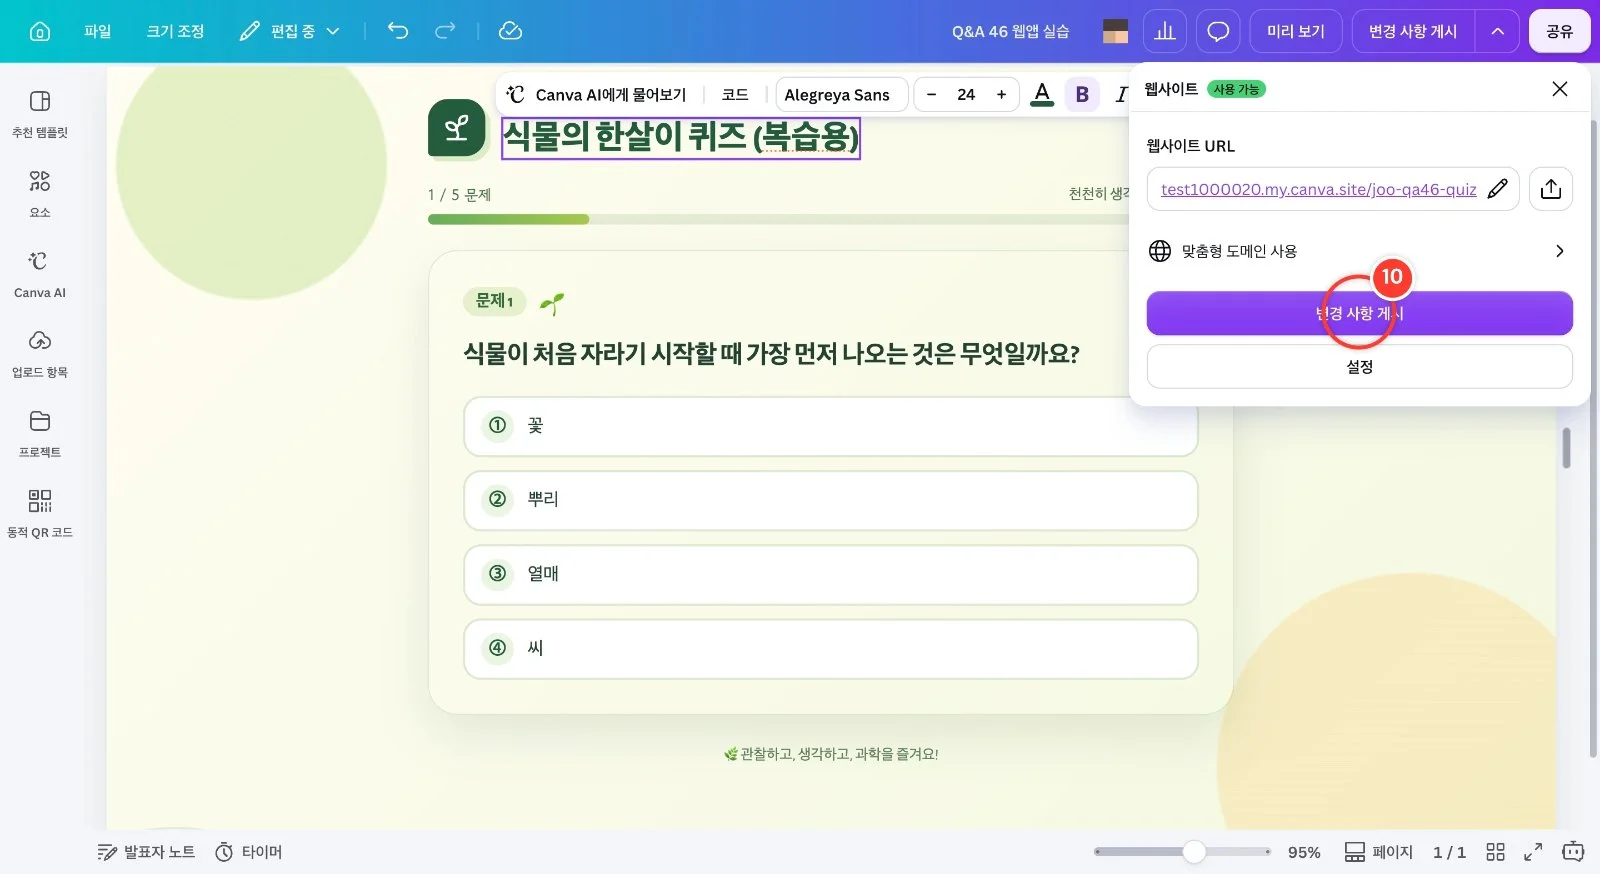The width and height of the screenshot is (1600, 874).
Task: Click the 코드 toolbar item
Action: pyautogui.click(x=735, y=94)
